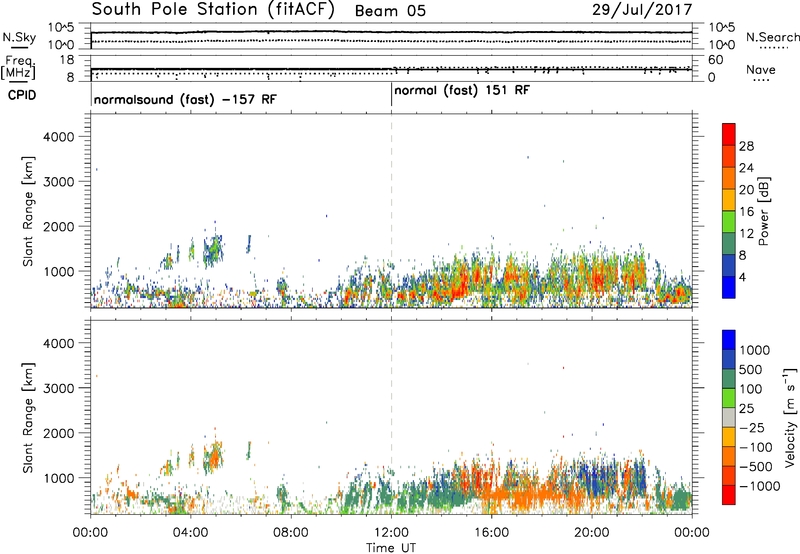Click the "12:00" time axis tick label

[391, 533]
